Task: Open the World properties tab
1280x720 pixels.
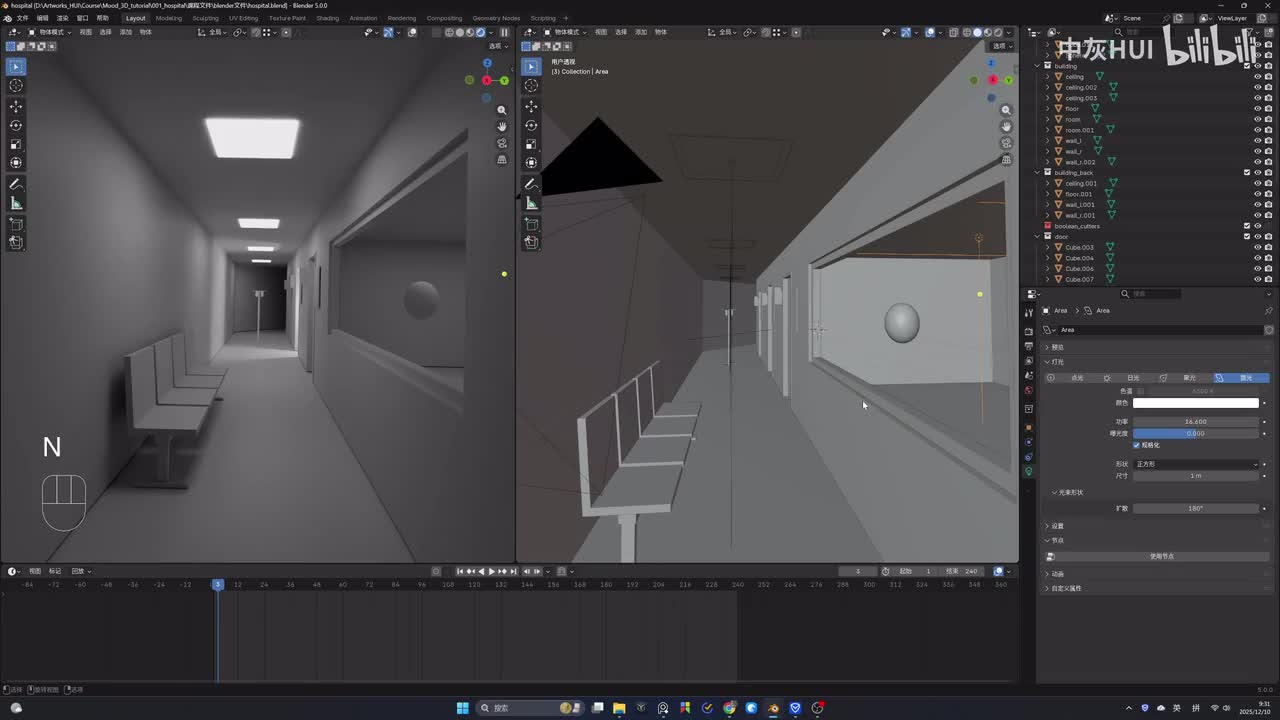Action: coord(1029,391)
